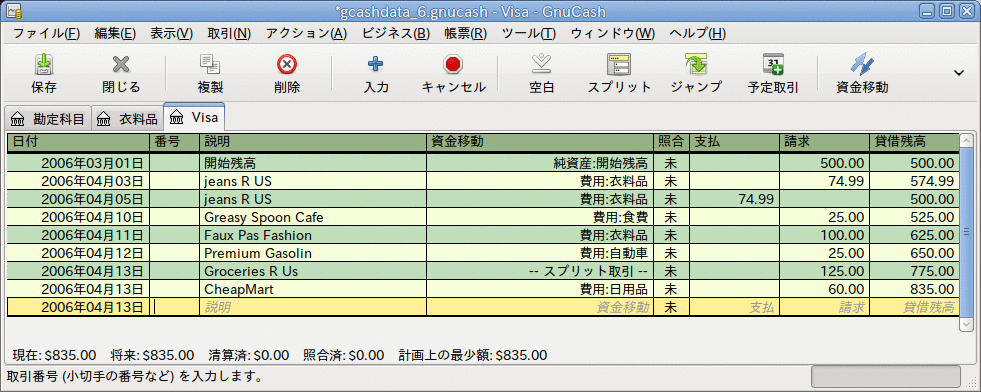Click the 支払 column header
Viewport: 981px width, 392px height.
tap(734, 142)
